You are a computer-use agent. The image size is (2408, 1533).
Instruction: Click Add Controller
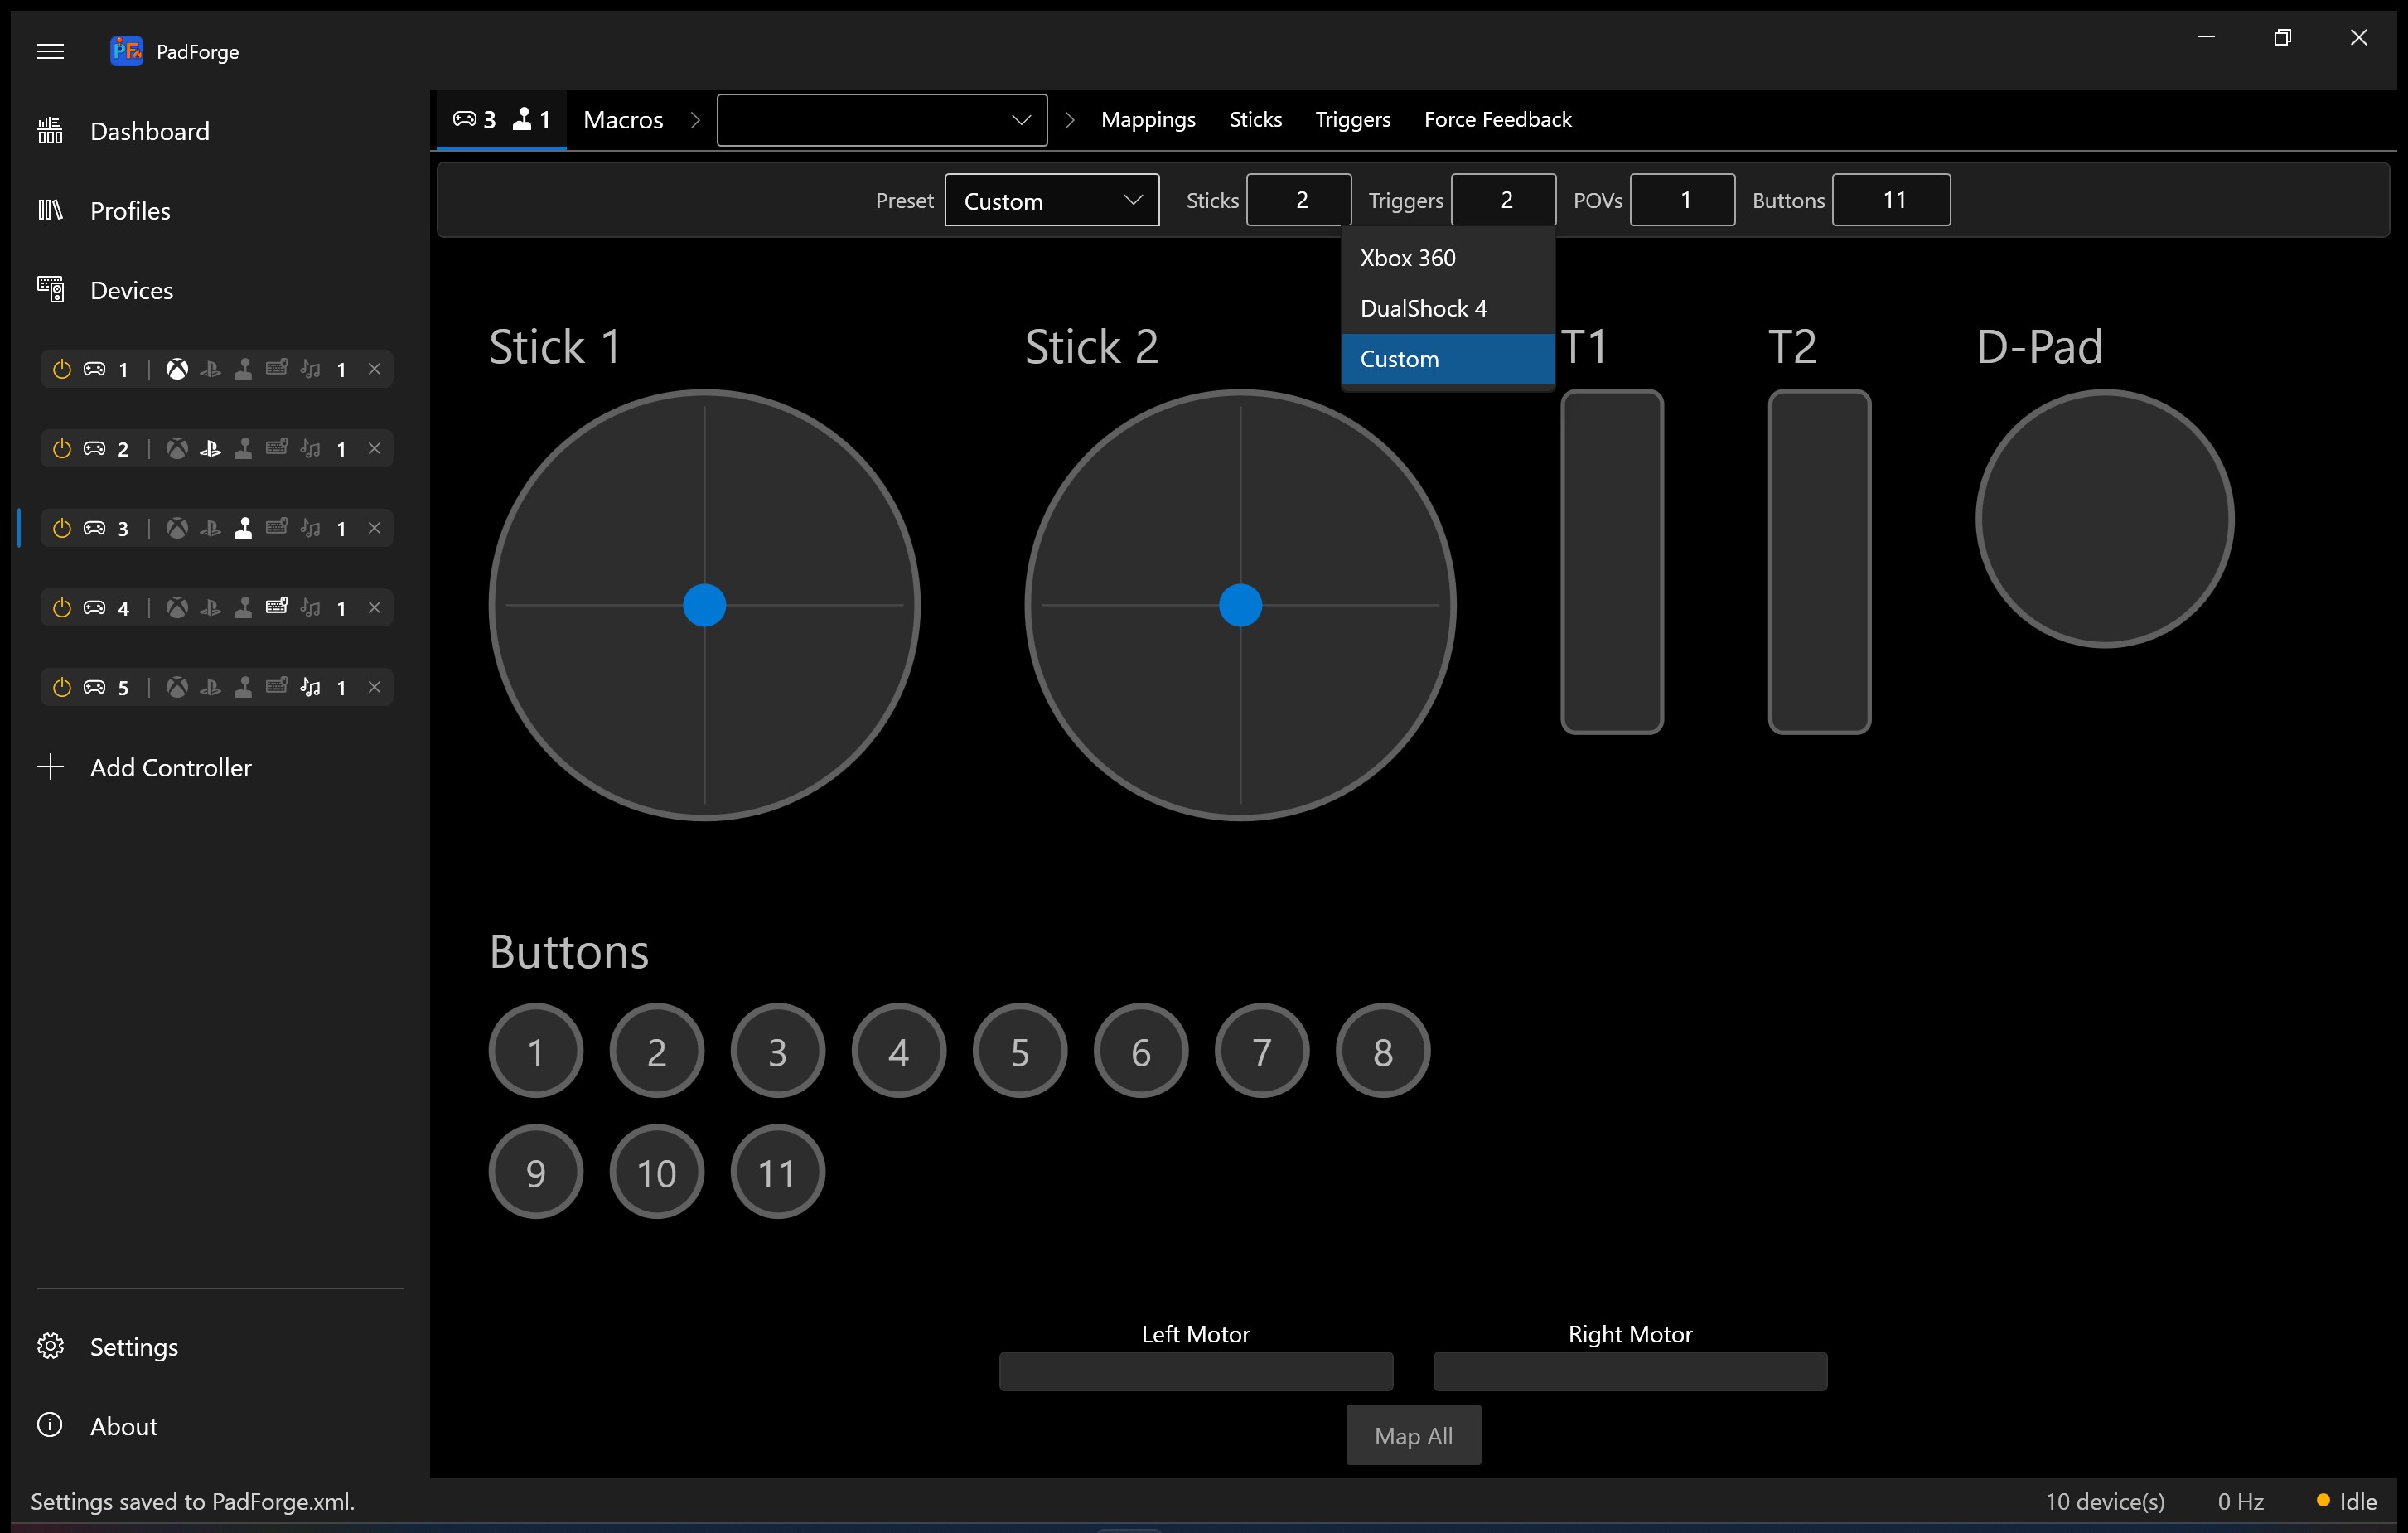(x=171, y=767)
